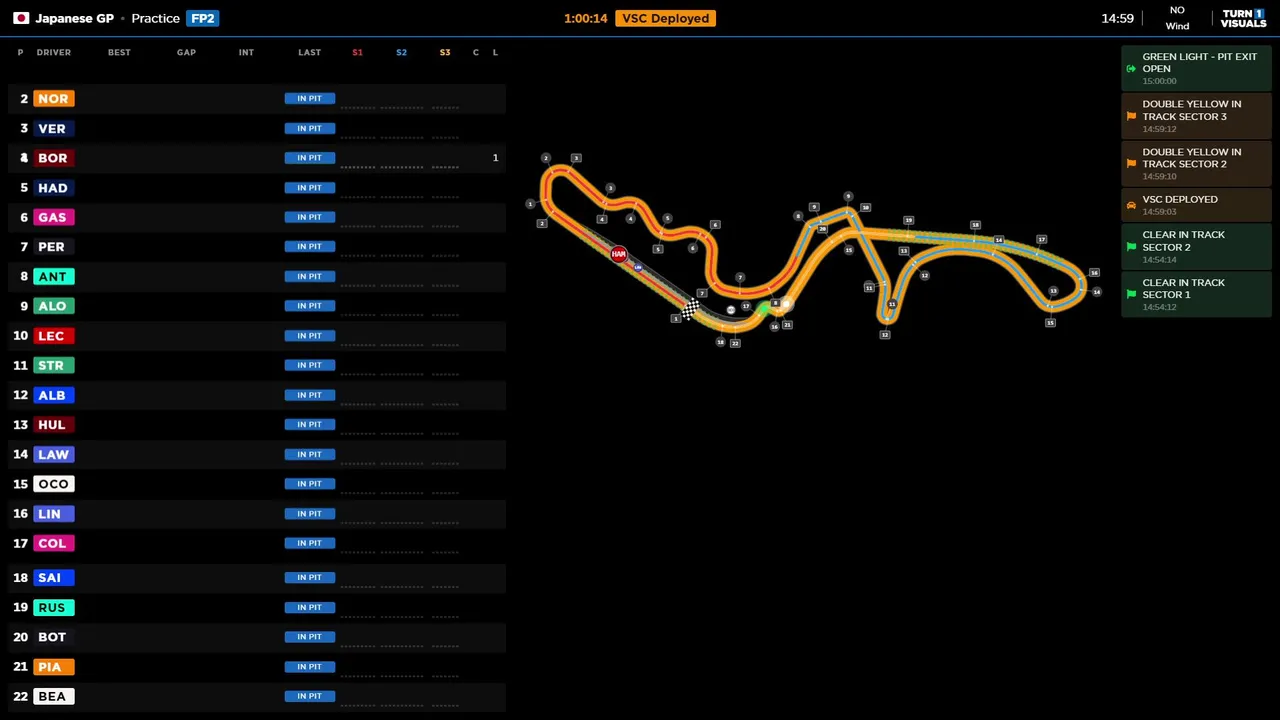Select the HUL driver tag

tap(53, 424)
